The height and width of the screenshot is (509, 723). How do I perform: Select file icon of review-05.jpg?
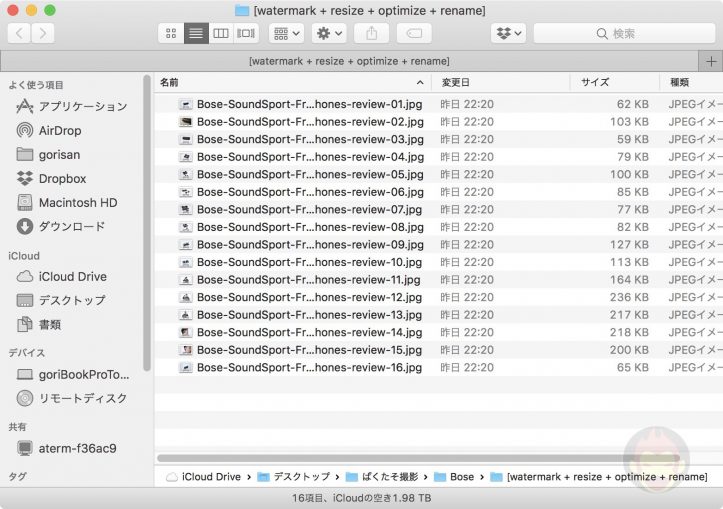coord(185,175)
